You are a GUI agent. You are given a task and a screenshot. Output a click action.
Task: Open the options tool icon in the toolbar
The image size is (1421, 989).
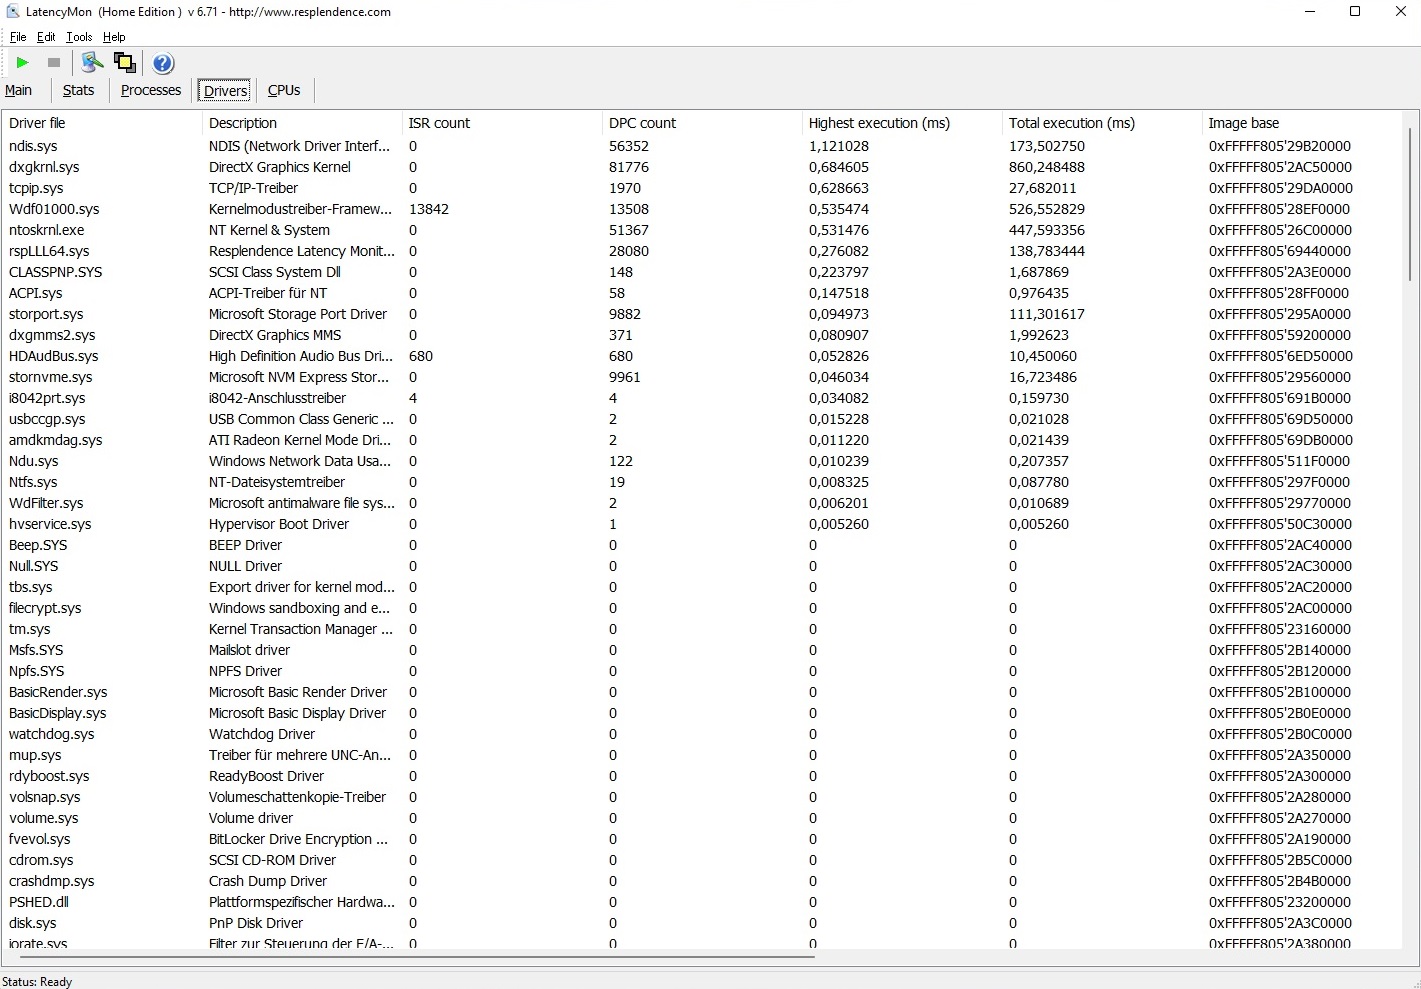click(92, 63)
